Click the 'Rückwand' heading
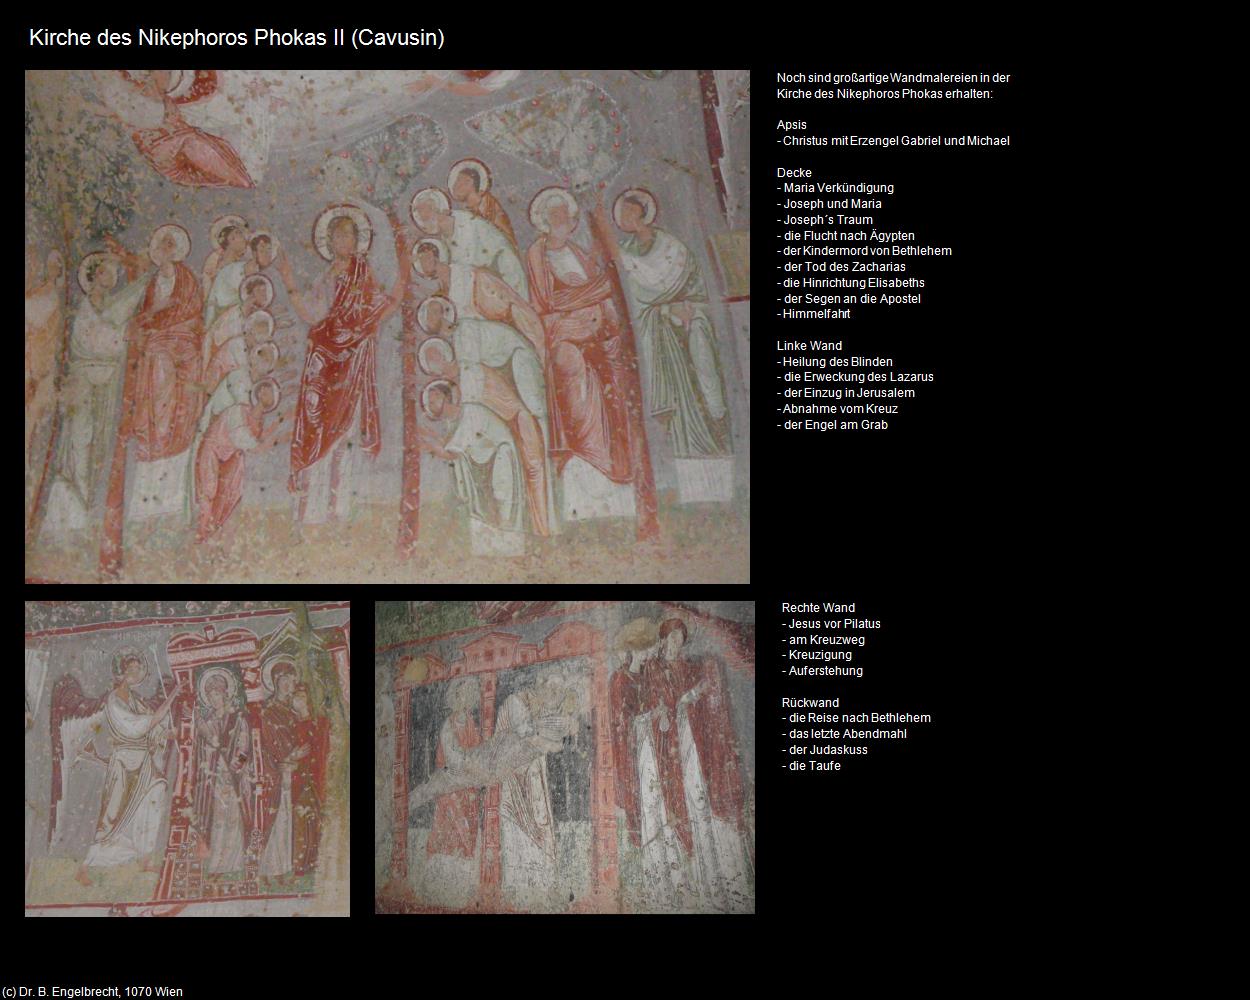 [810, 703]
